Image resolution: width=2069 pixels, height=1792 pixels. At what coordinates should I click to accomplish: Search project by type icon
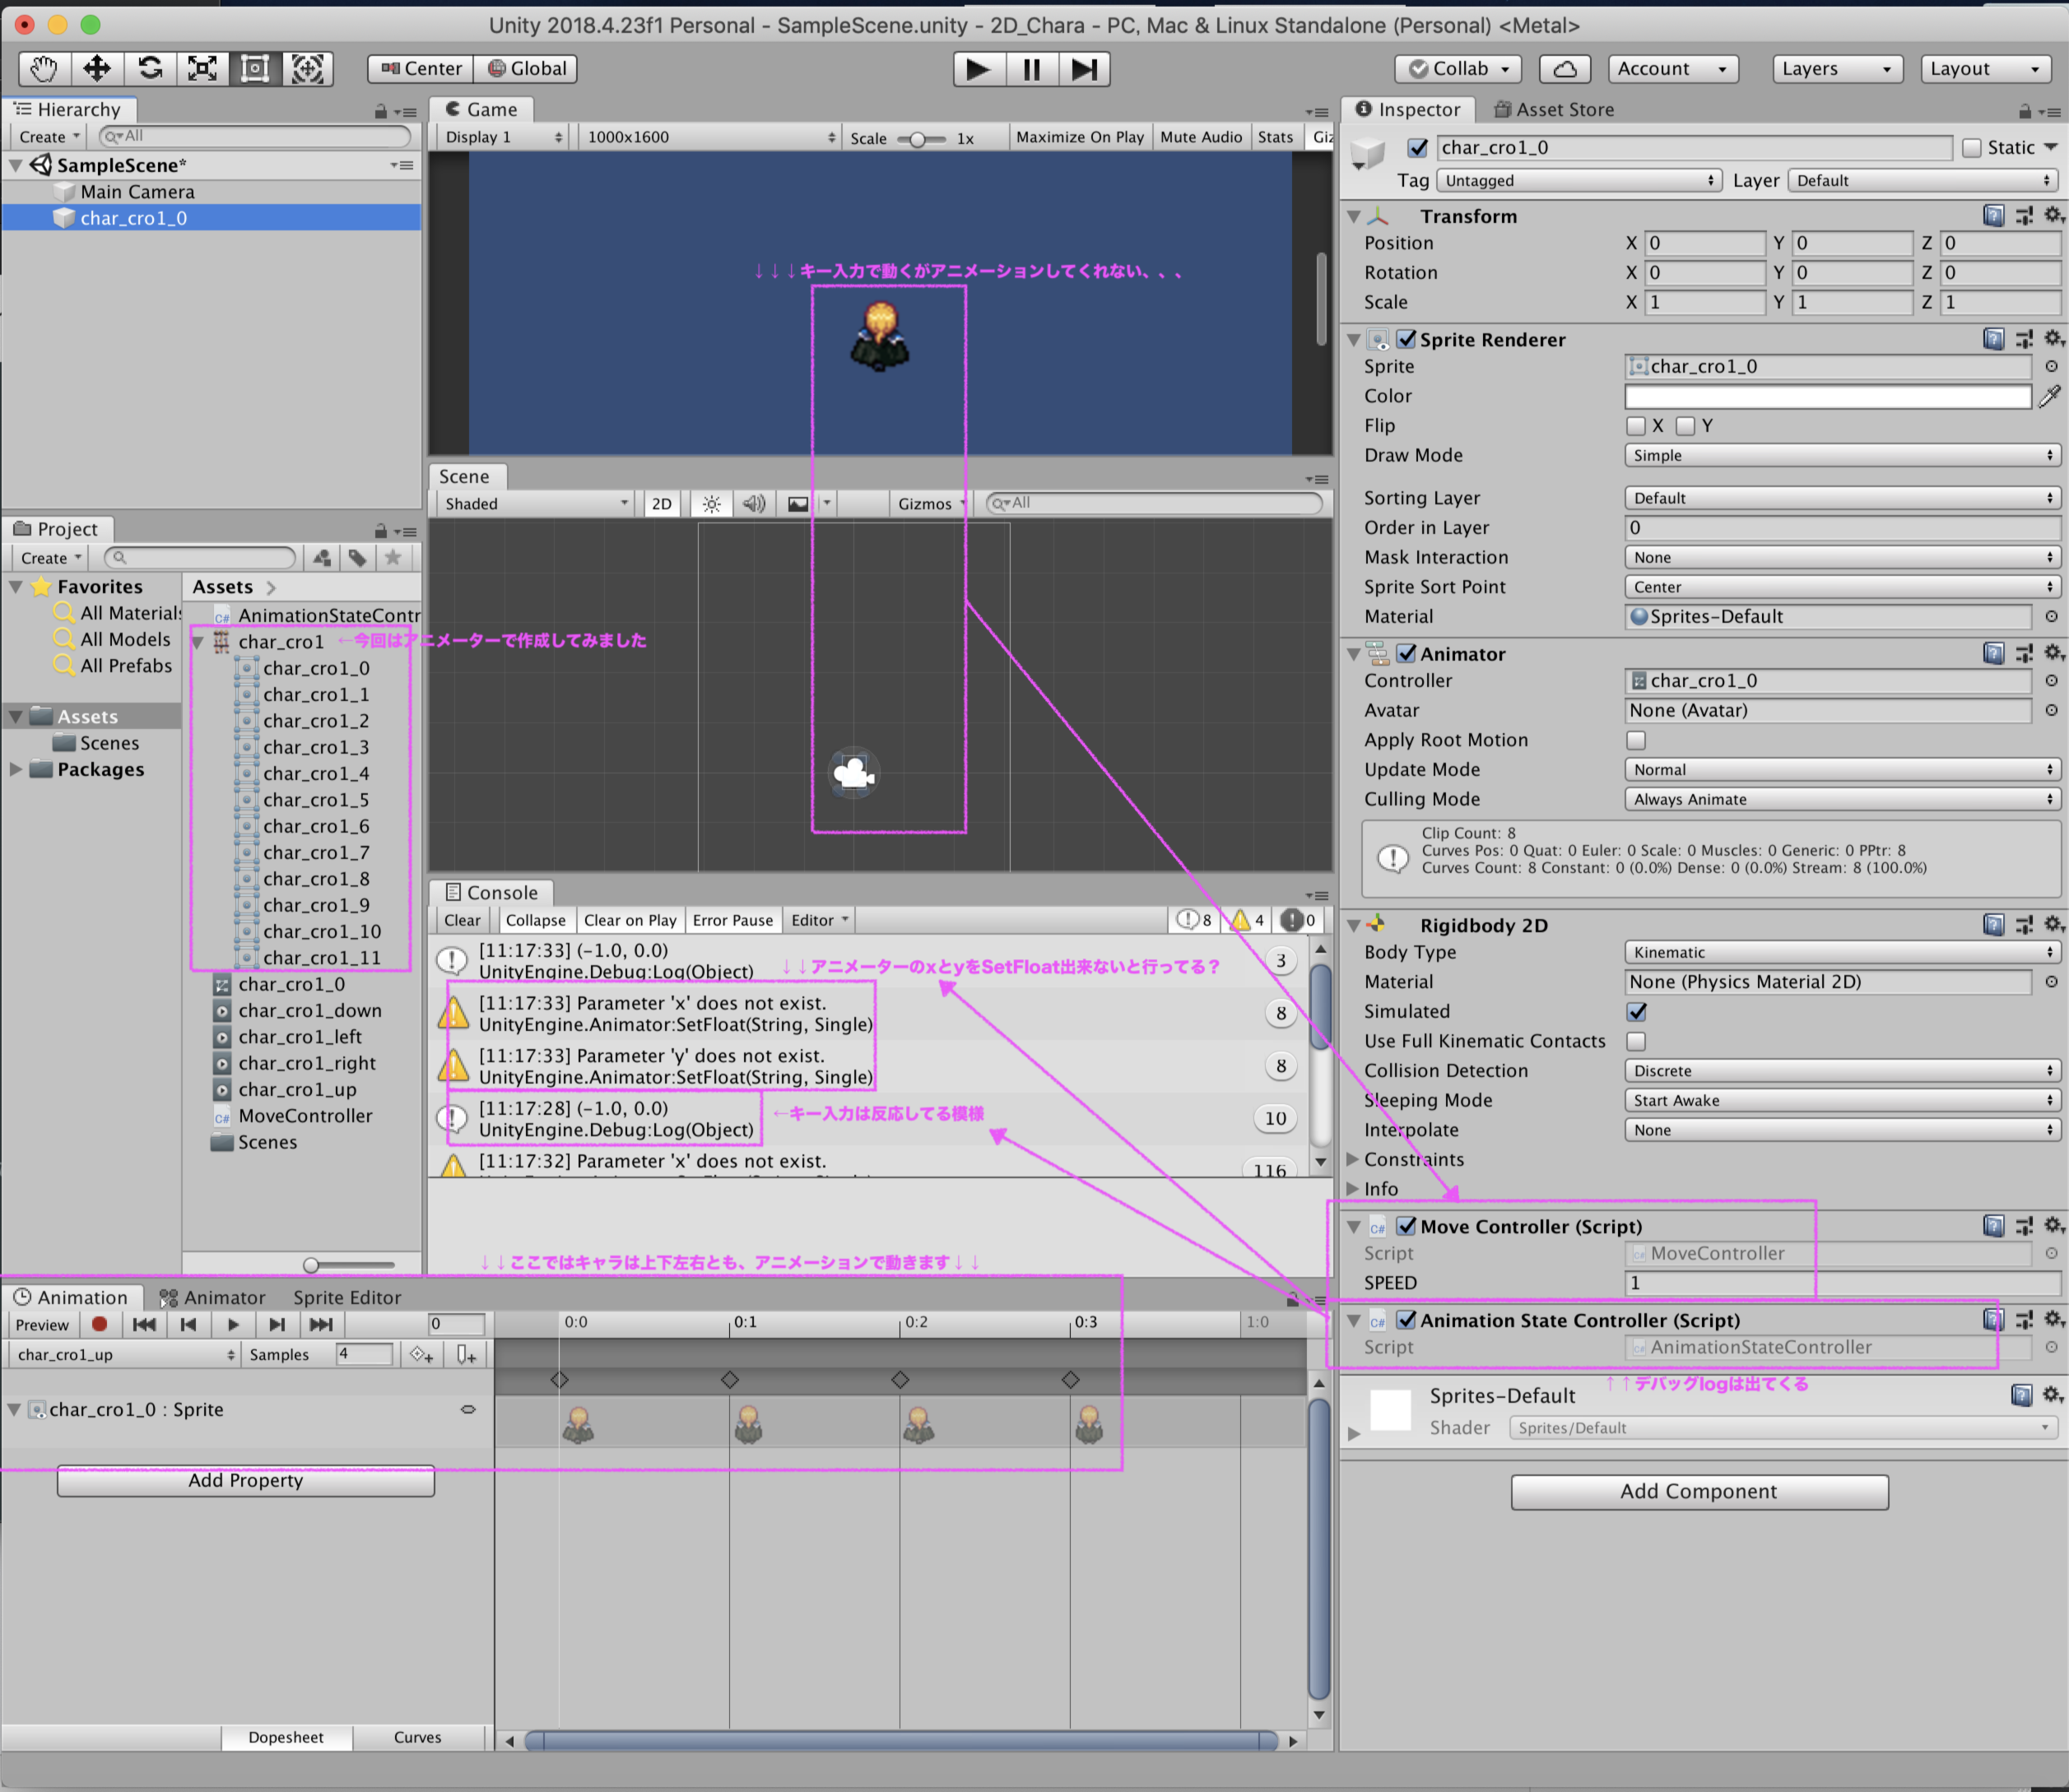click(x=322, y=557)
